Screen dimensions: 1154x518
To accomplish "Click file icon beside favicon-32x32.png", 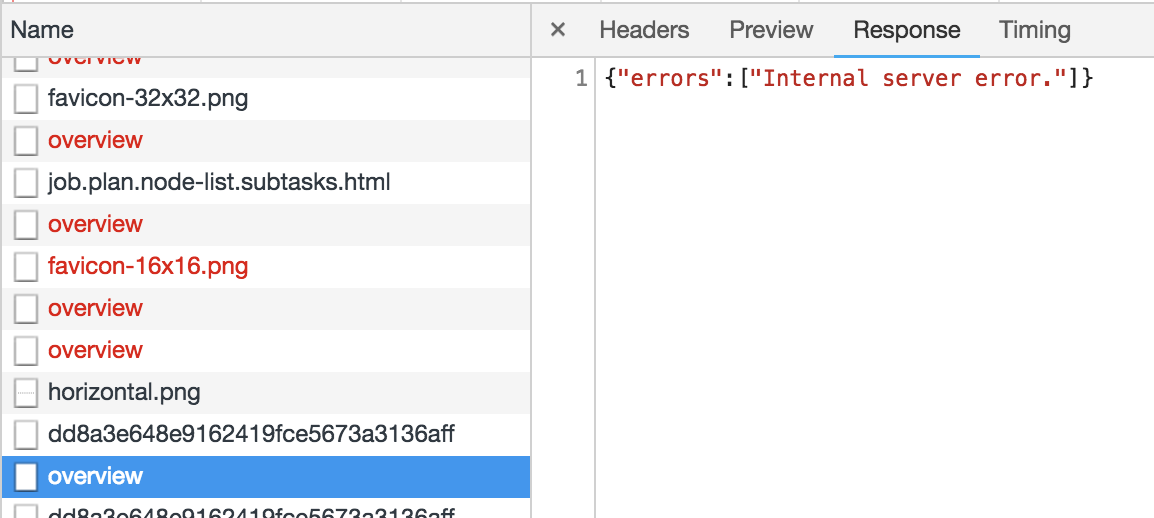I will tap(26, 99).
